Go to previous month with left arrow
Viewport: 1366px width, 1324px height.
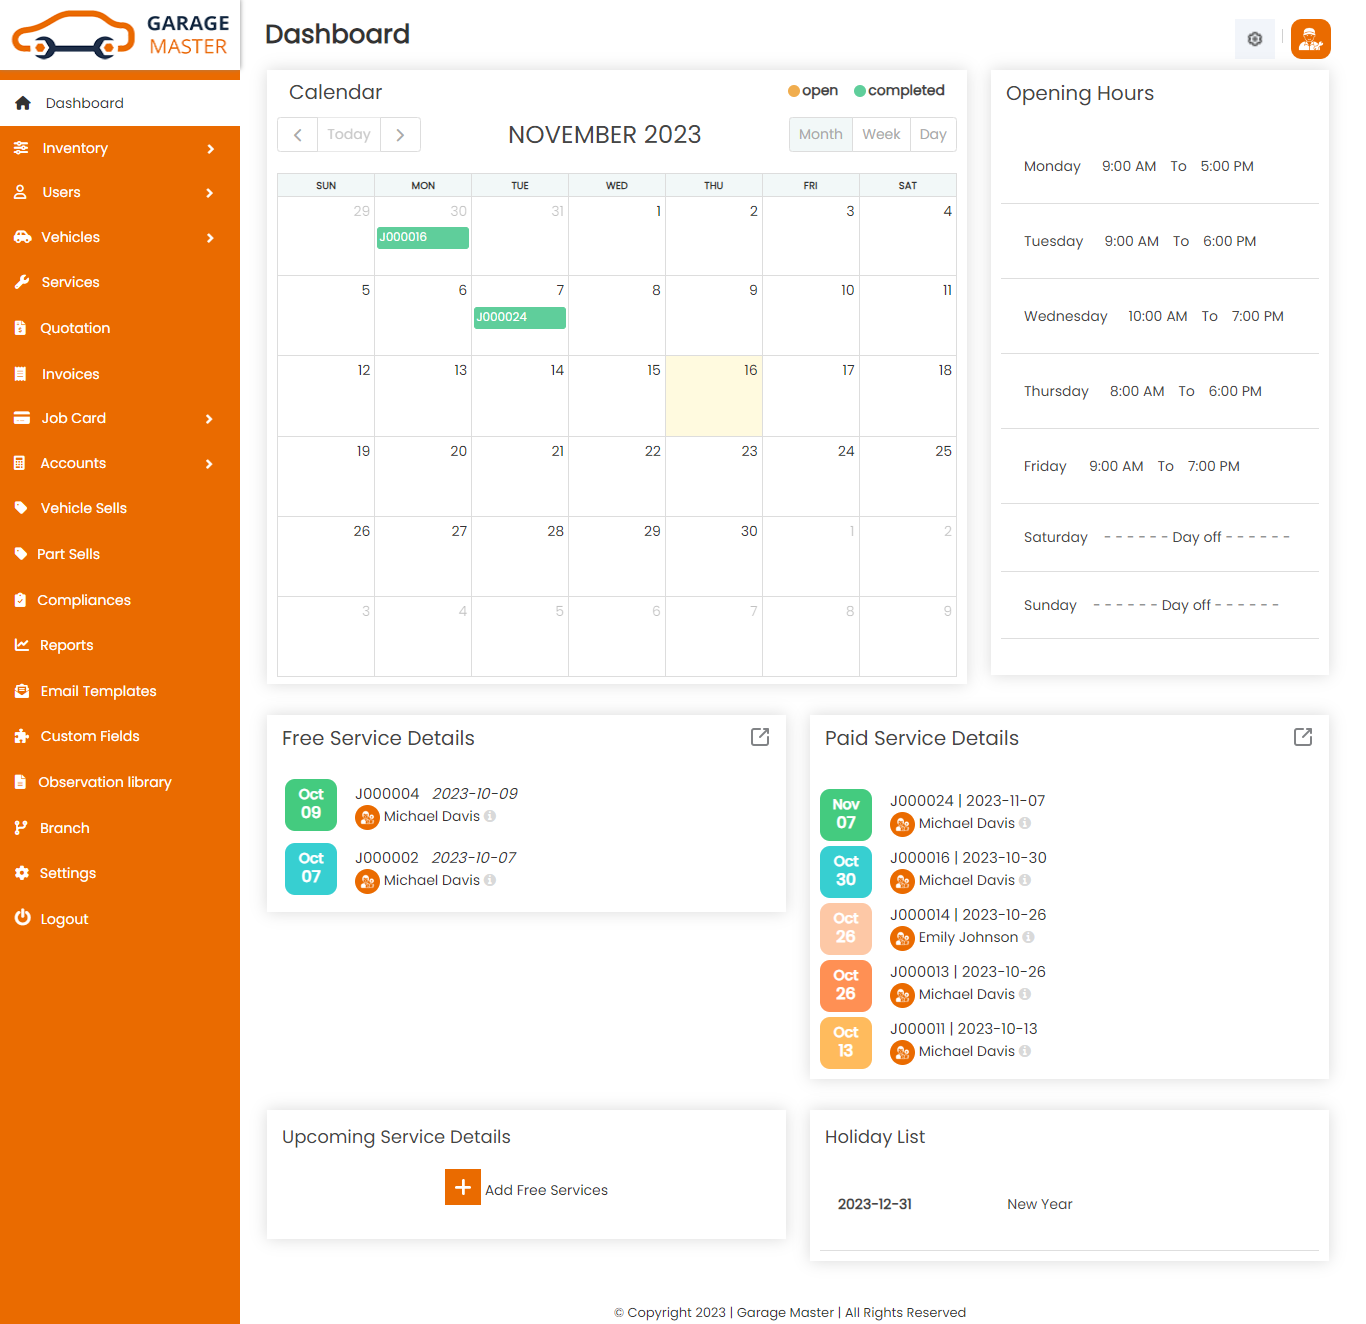[297, 135]
